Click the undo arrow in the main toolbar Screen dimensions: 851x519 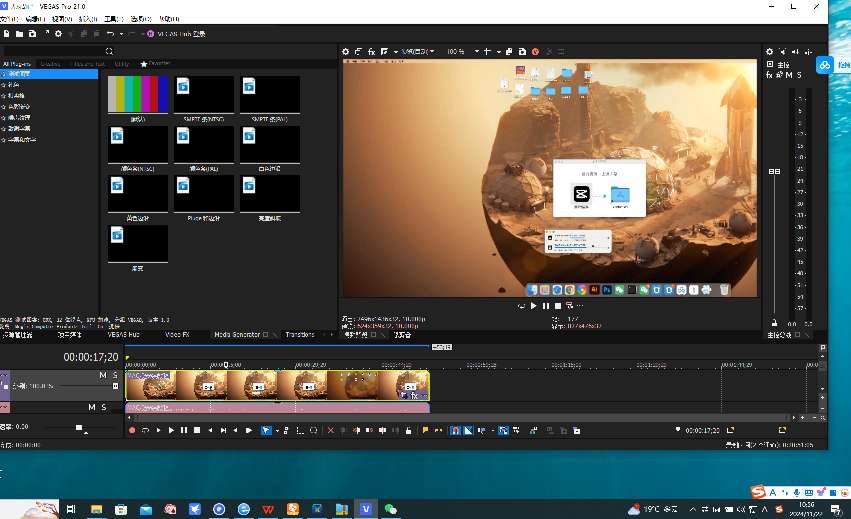click(x=110, y=34)
